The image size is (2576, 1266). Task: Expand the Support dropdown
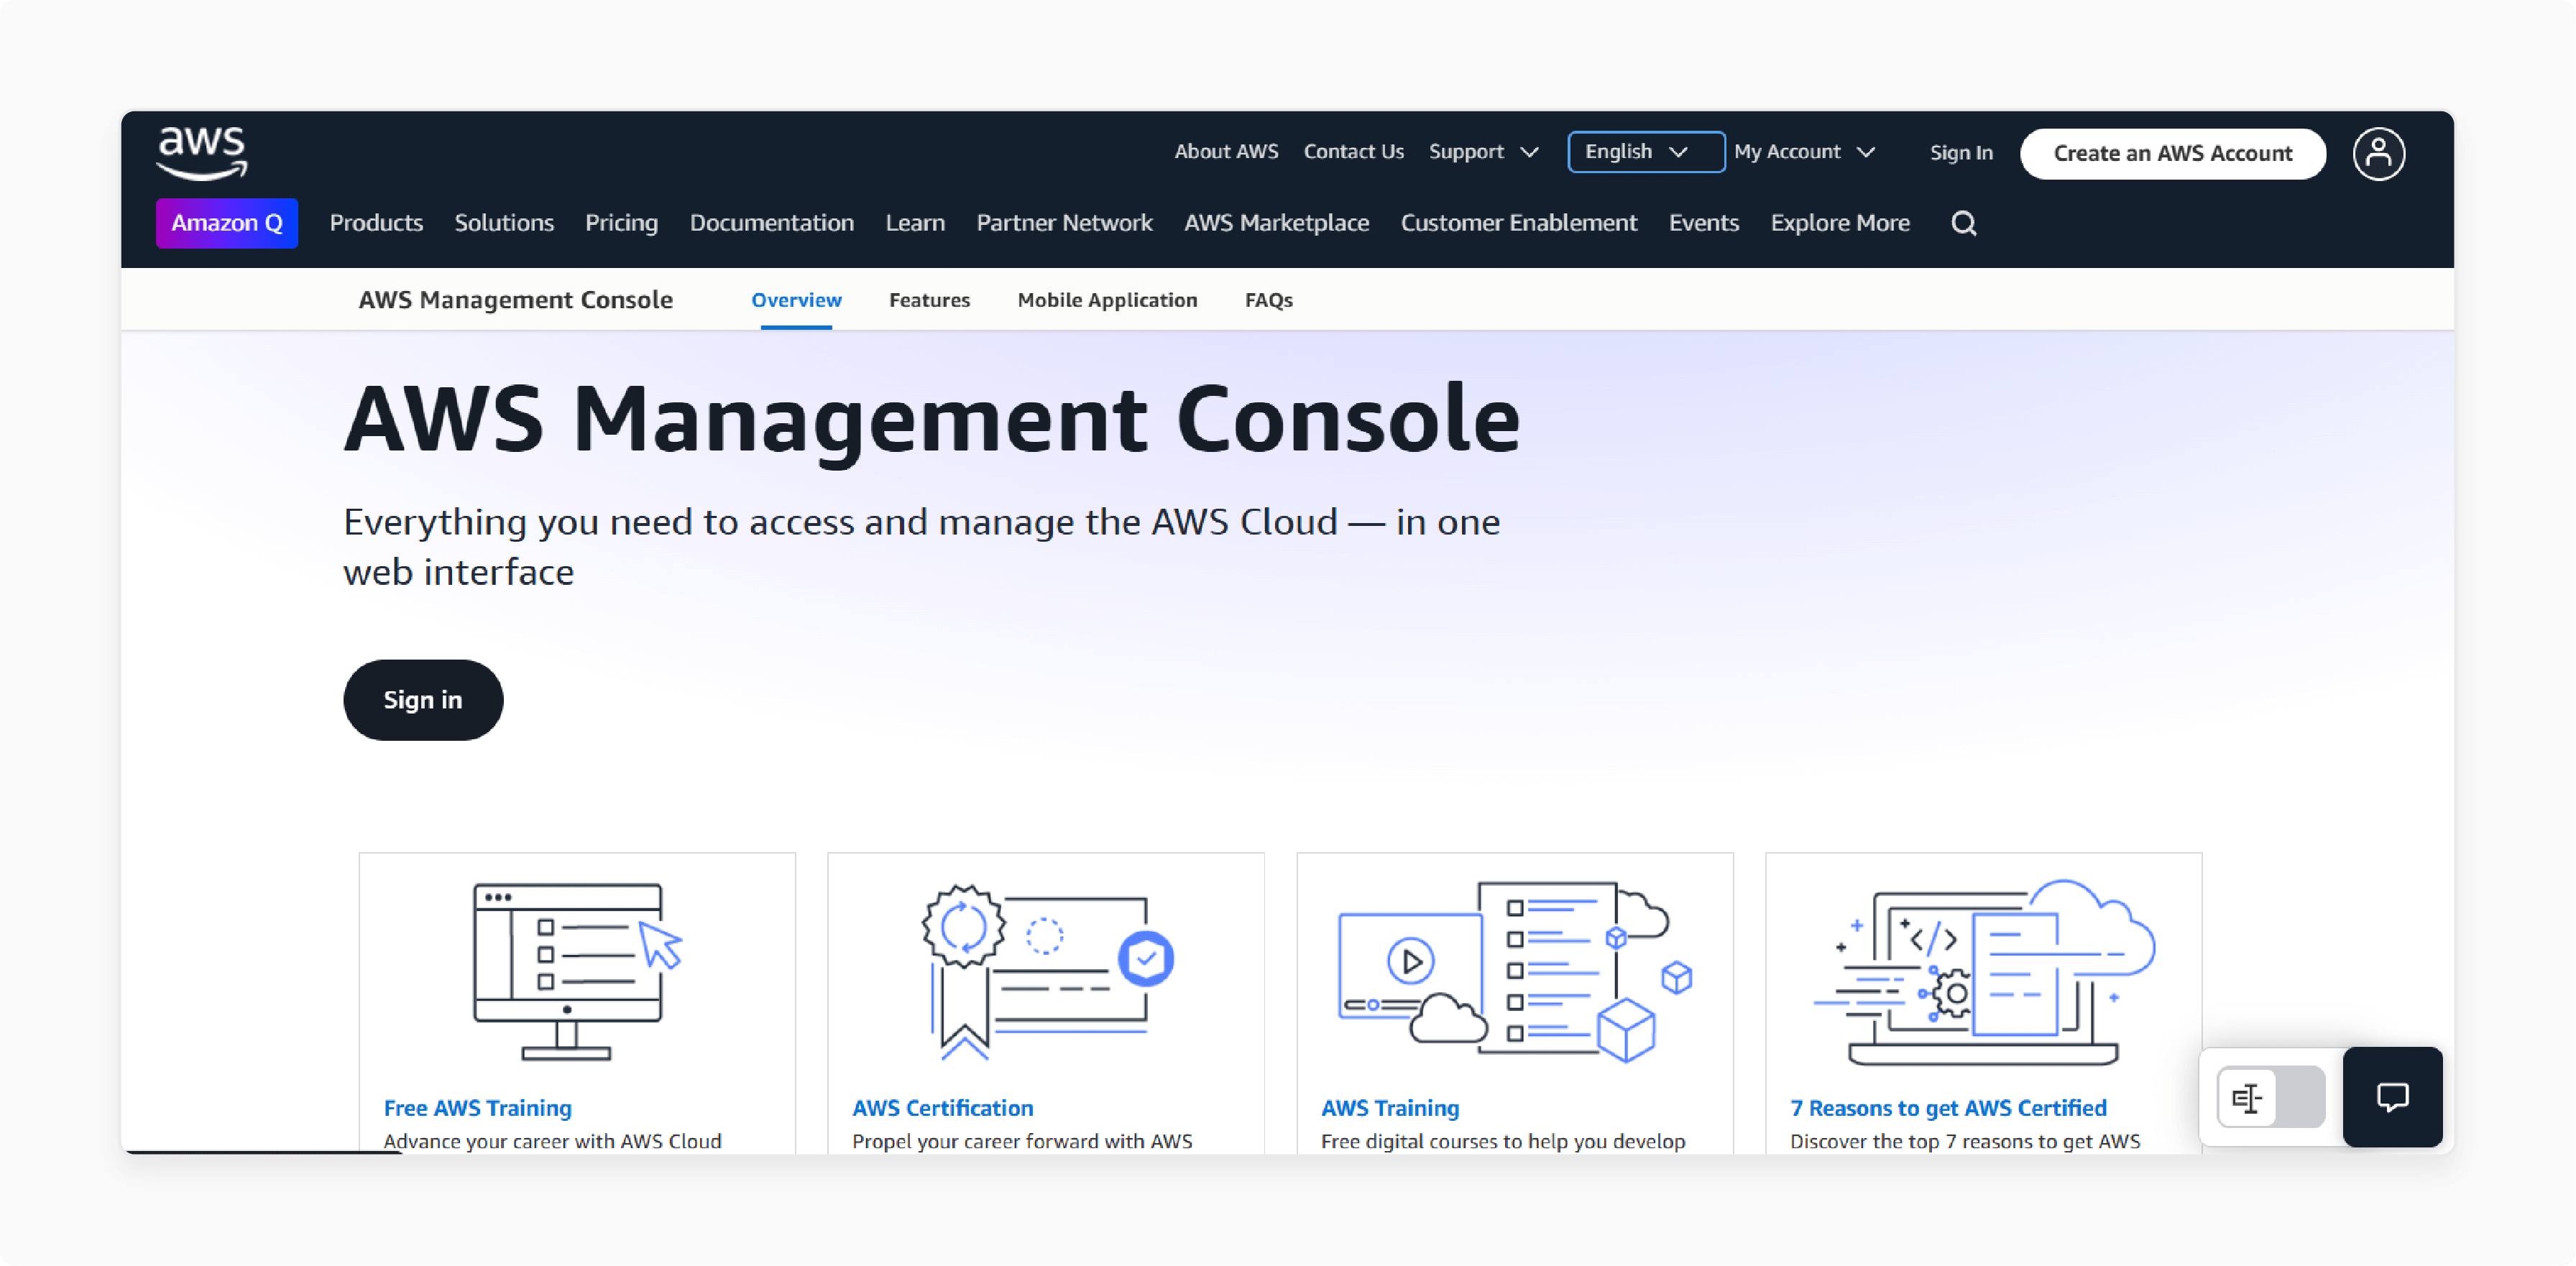1483,152
